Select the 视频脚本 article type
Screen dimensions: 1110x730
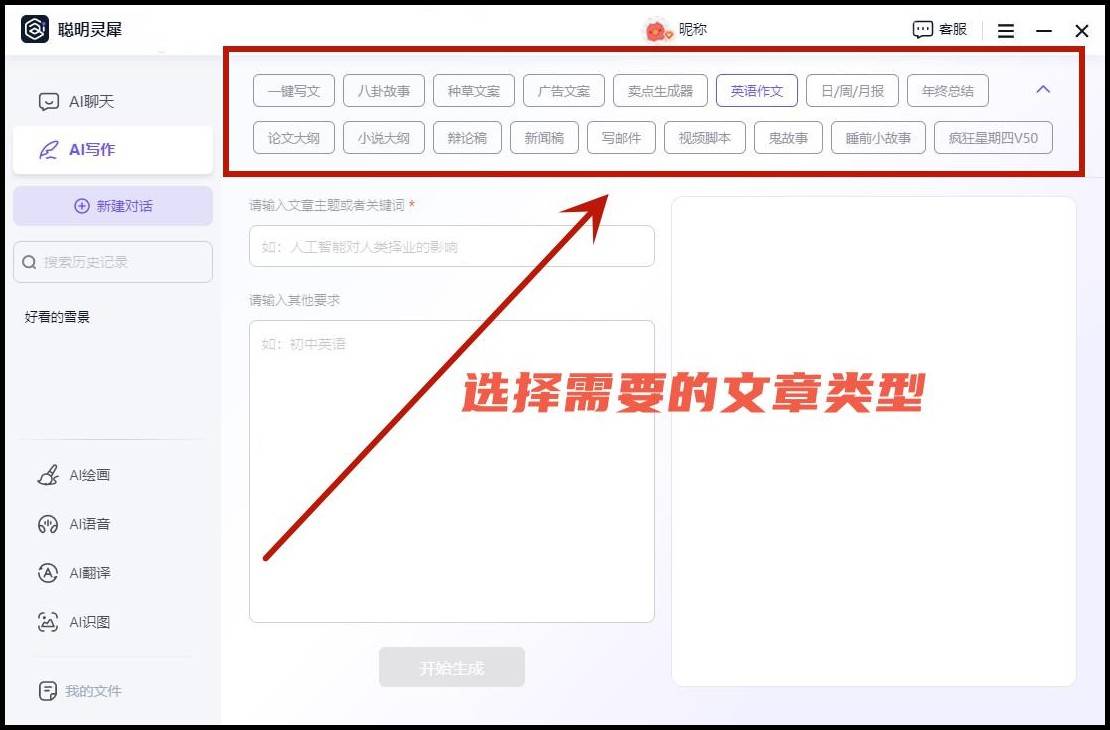coord(705,137)
